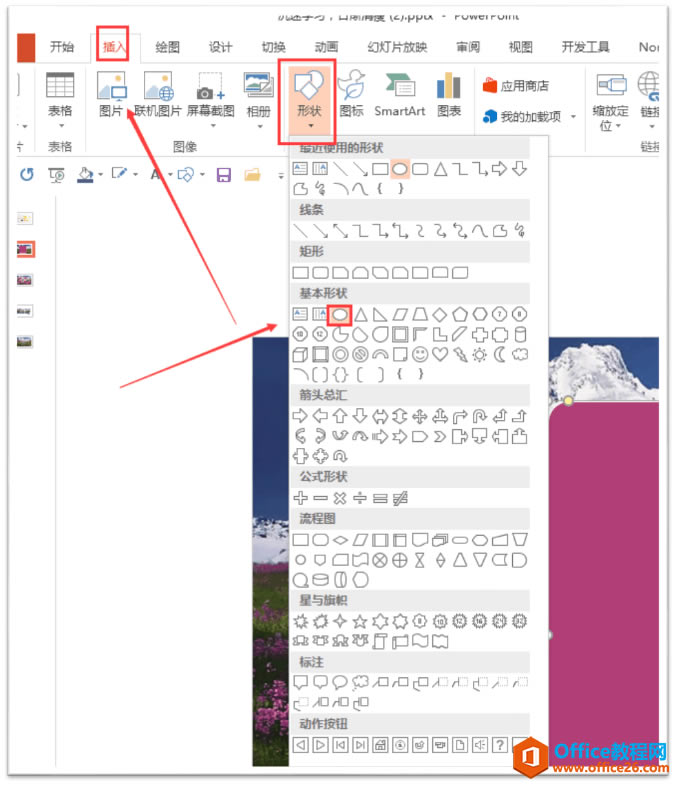This screenshot has width=676, height=785.
Task: Select the second slide thumbnail
Action: [25, 249]
